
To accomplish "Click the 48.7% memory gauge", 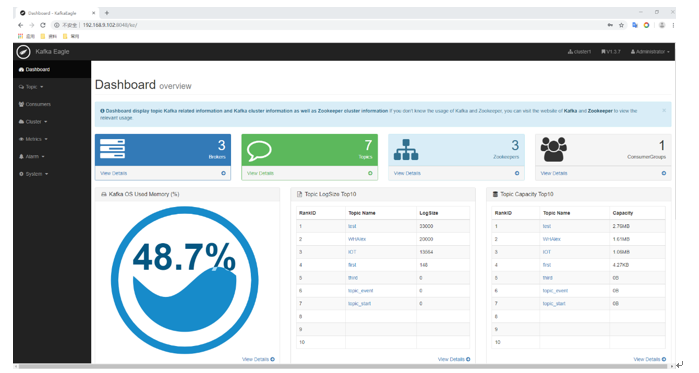I will point(185,280).
